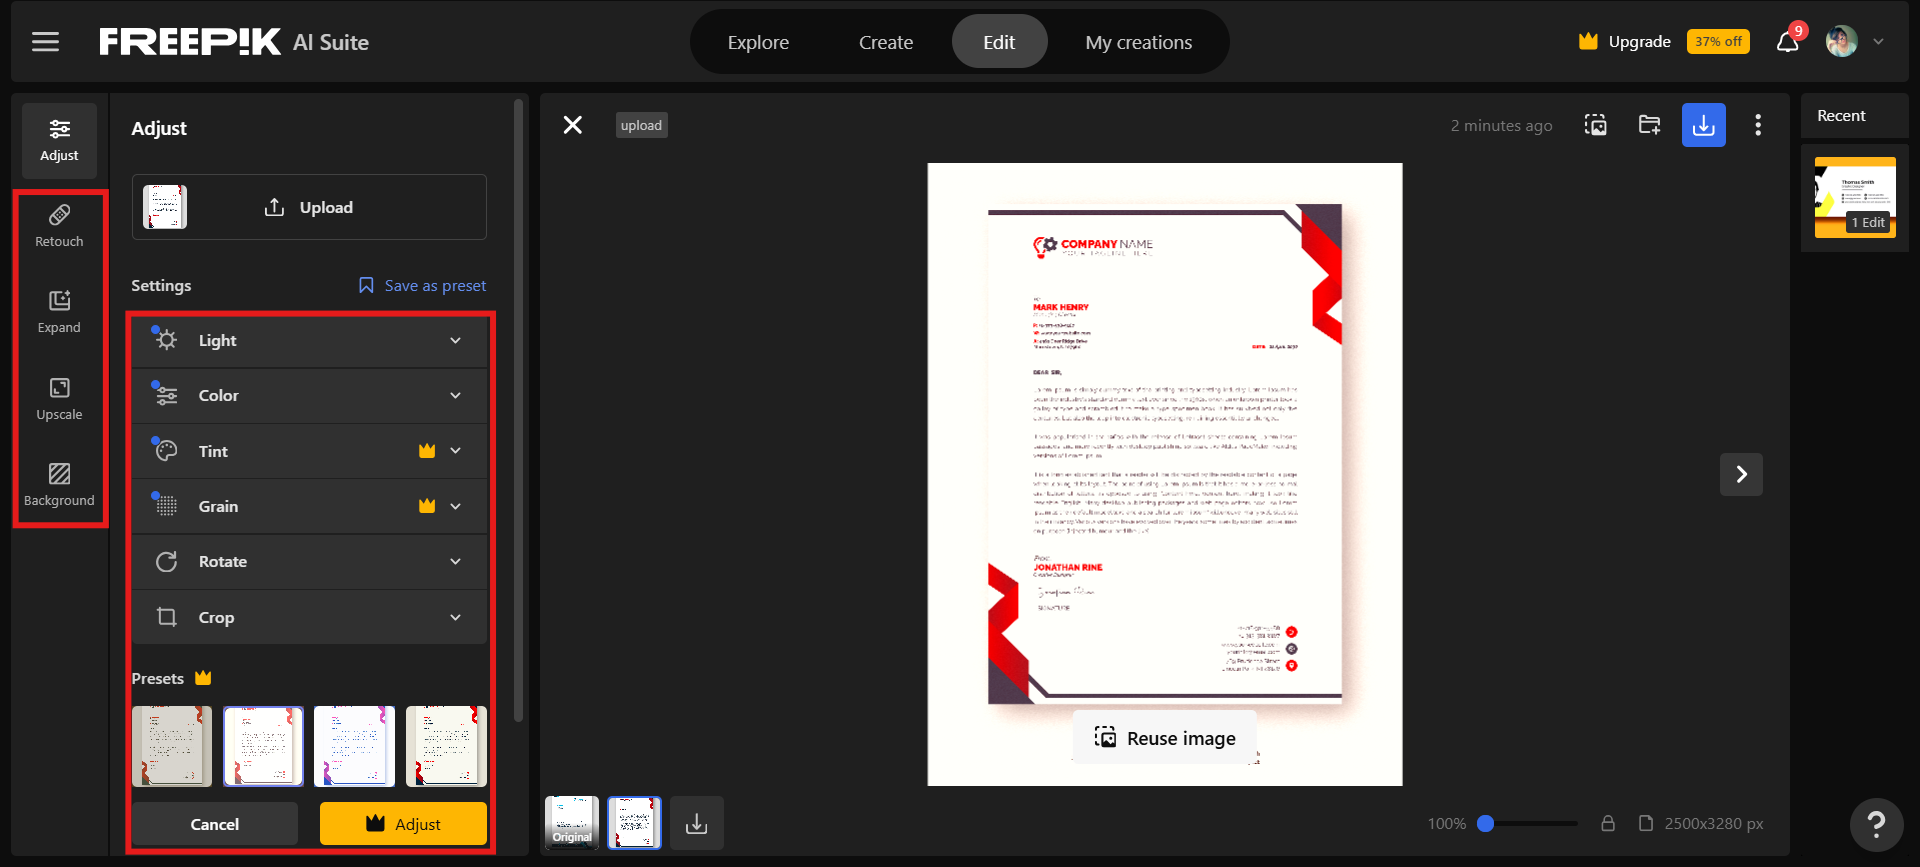Open the notifications bell

click(x=1788, y=41)
